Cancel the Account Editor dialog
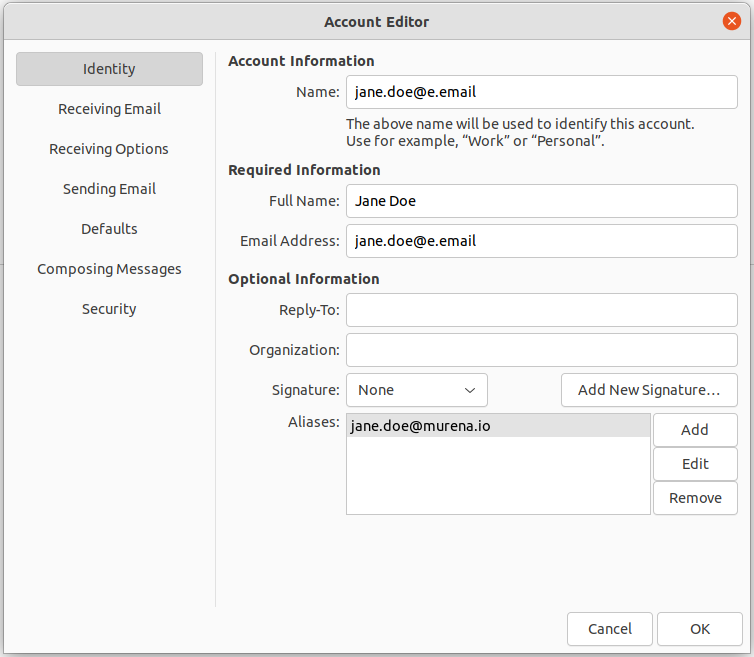Screen dimensions: 754x657 609,629
